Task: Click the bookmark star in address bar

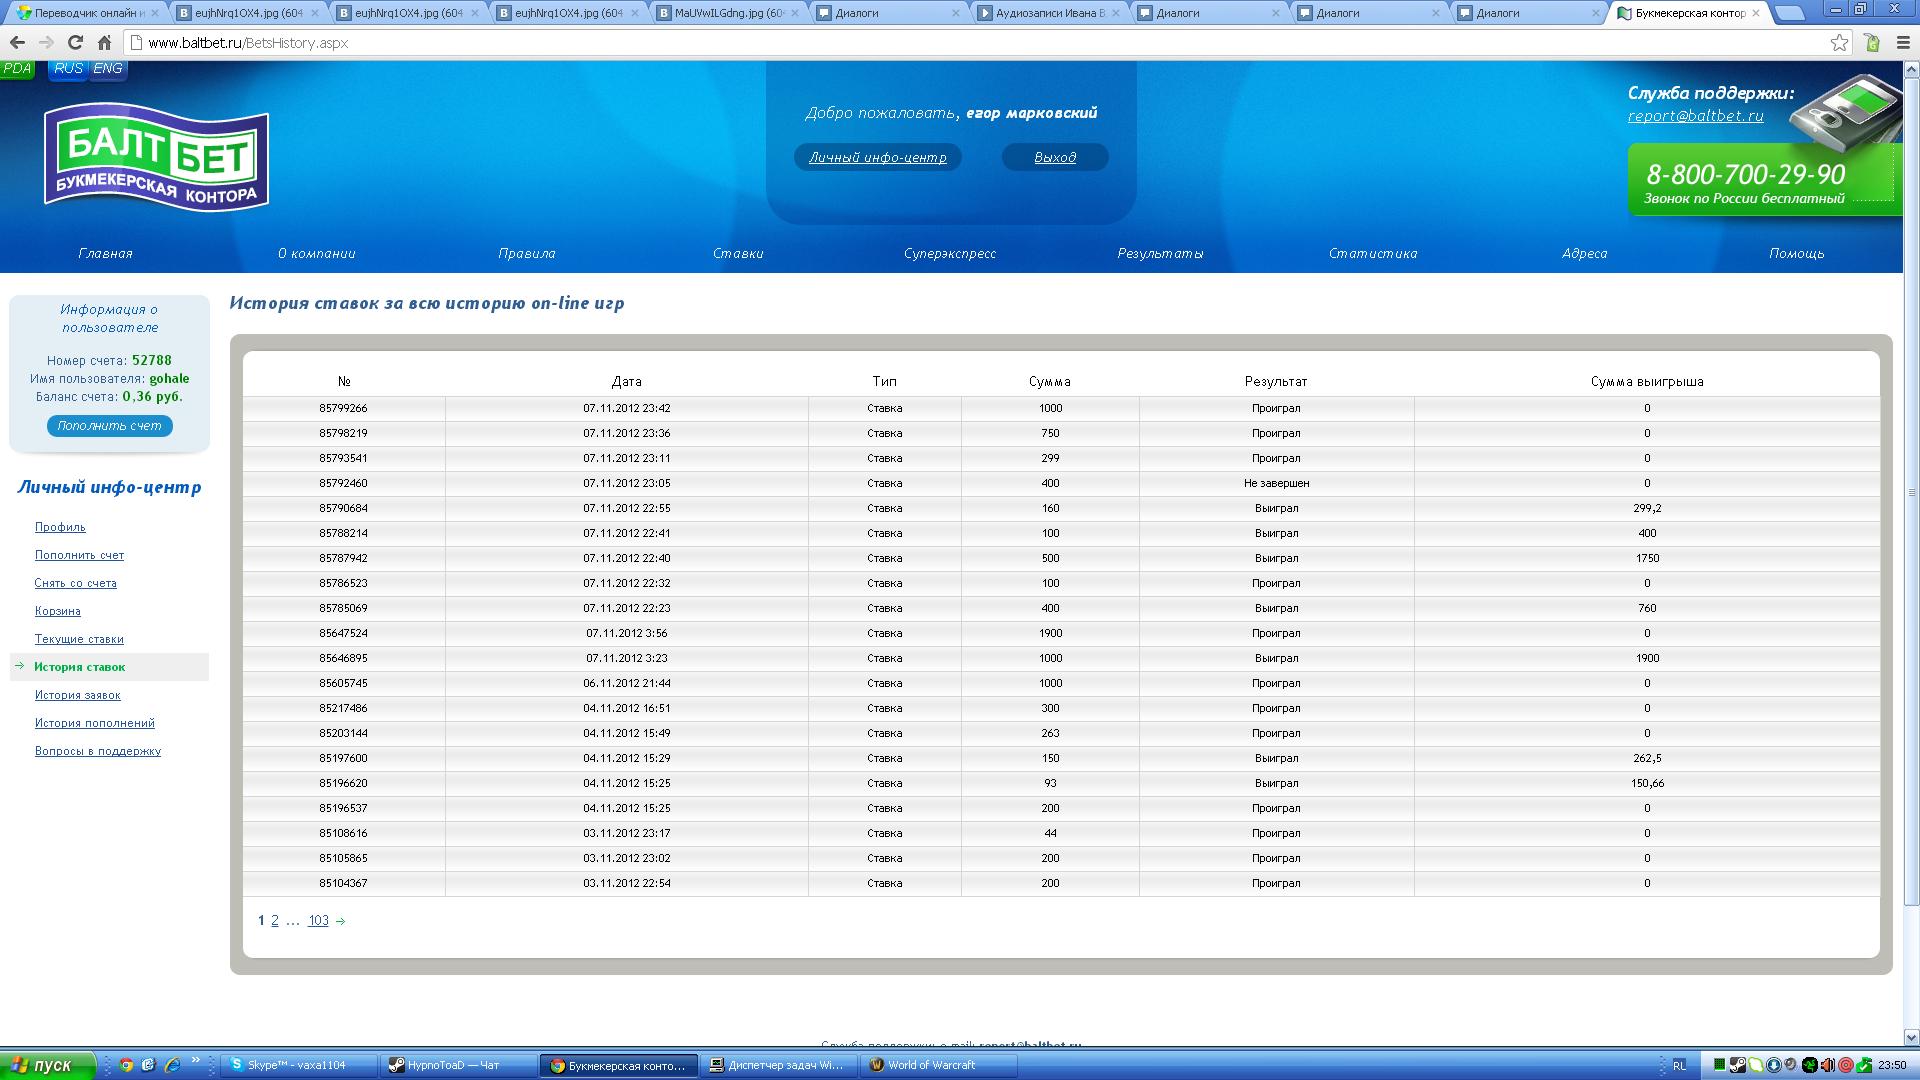Action: pyautogui.click(x=1839, y=42)
